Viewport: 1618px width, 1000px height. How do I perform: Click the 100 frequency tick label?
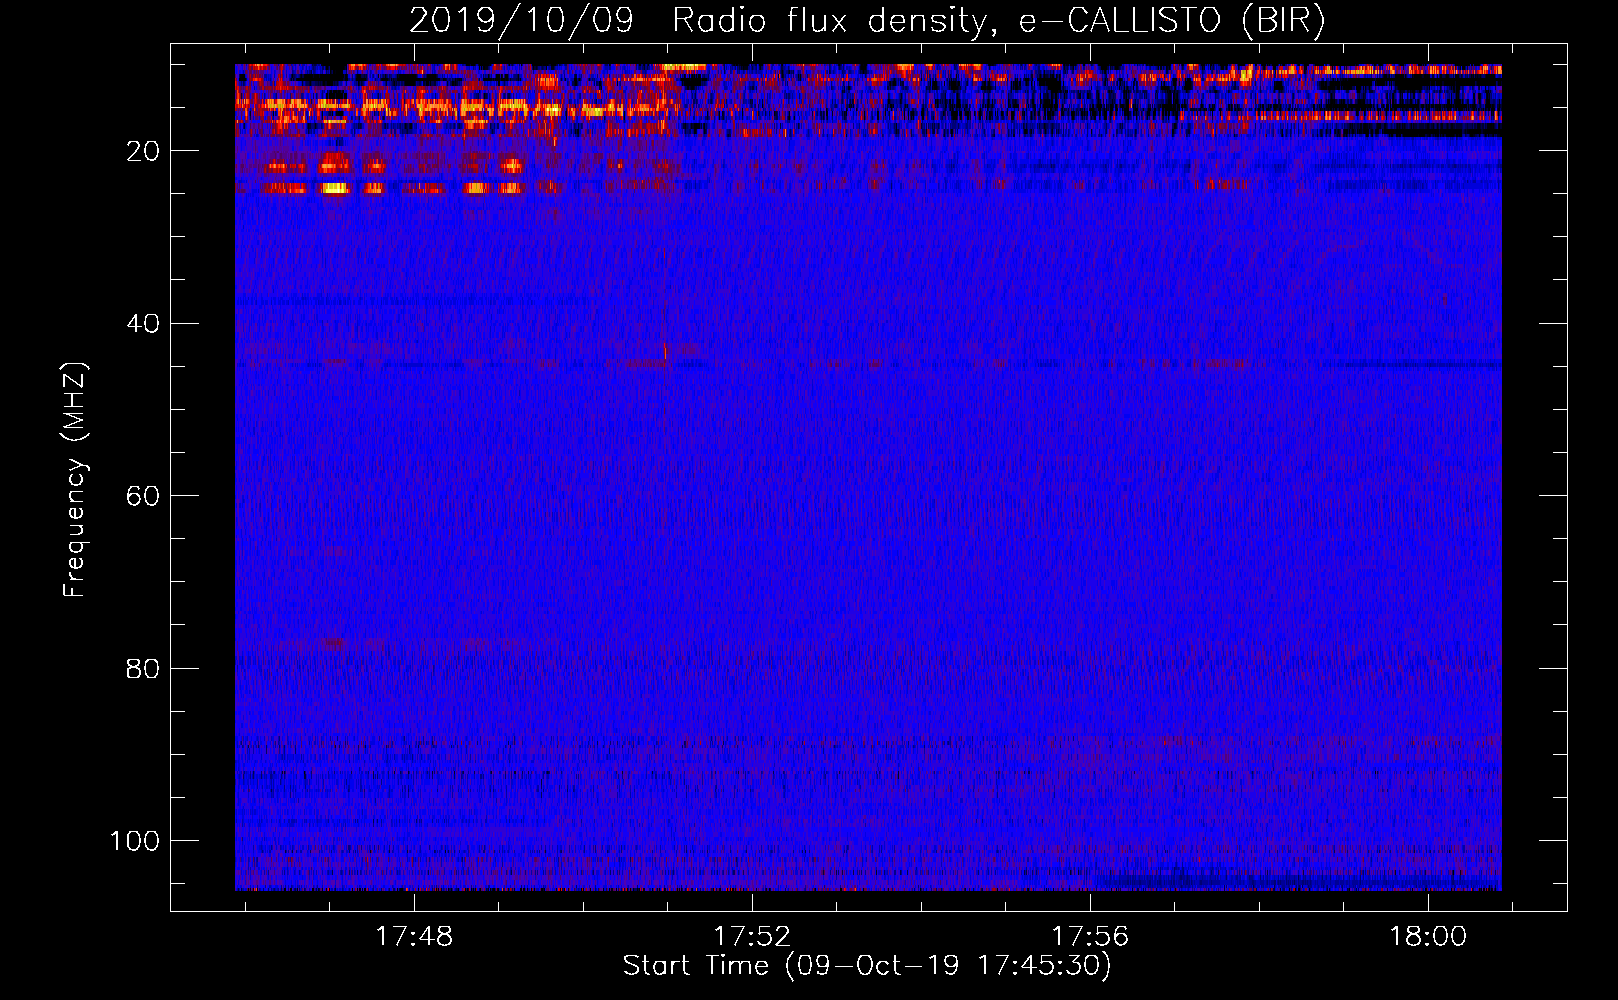pos(135,841)
